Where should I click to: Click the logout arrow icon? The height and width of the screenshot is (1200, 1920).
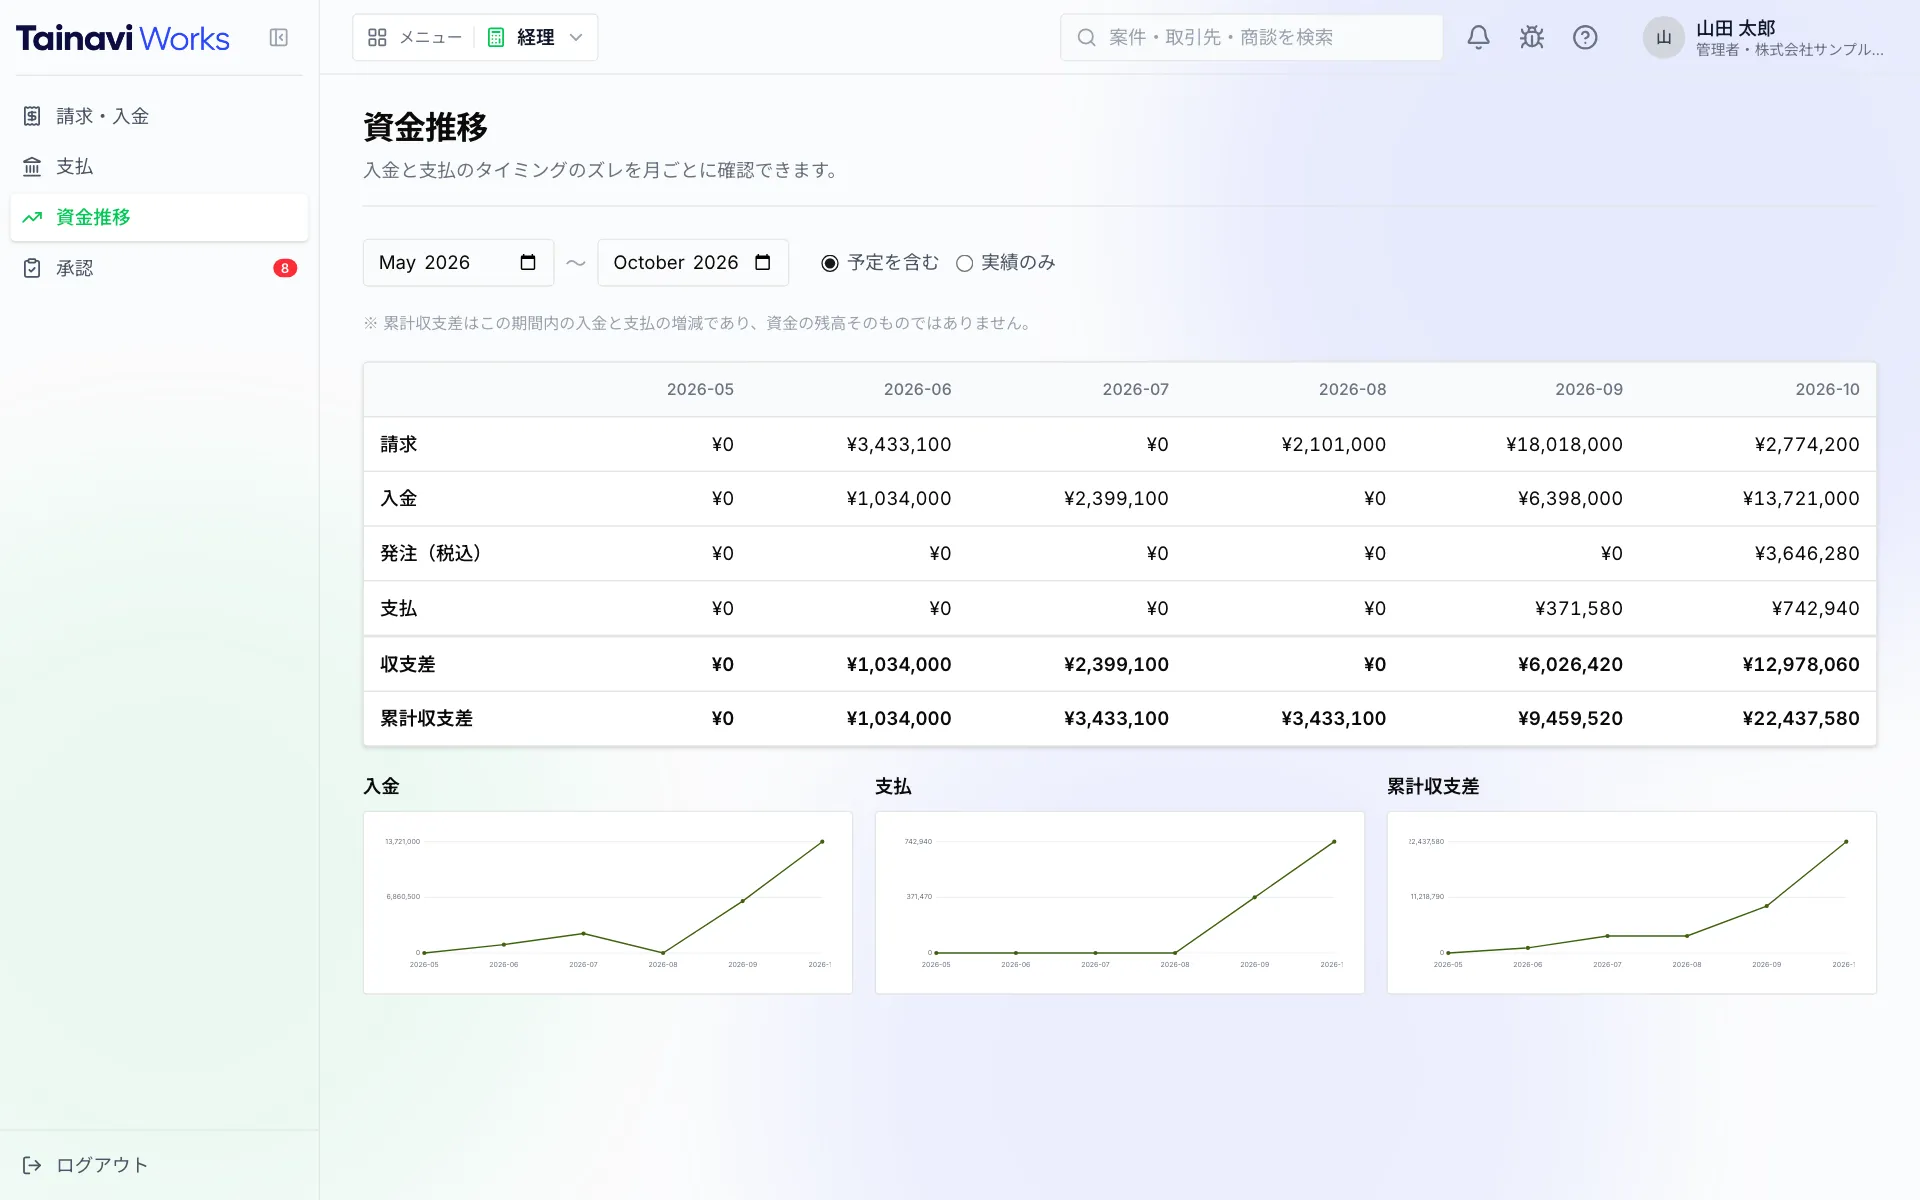click(x=32, y=1165)
